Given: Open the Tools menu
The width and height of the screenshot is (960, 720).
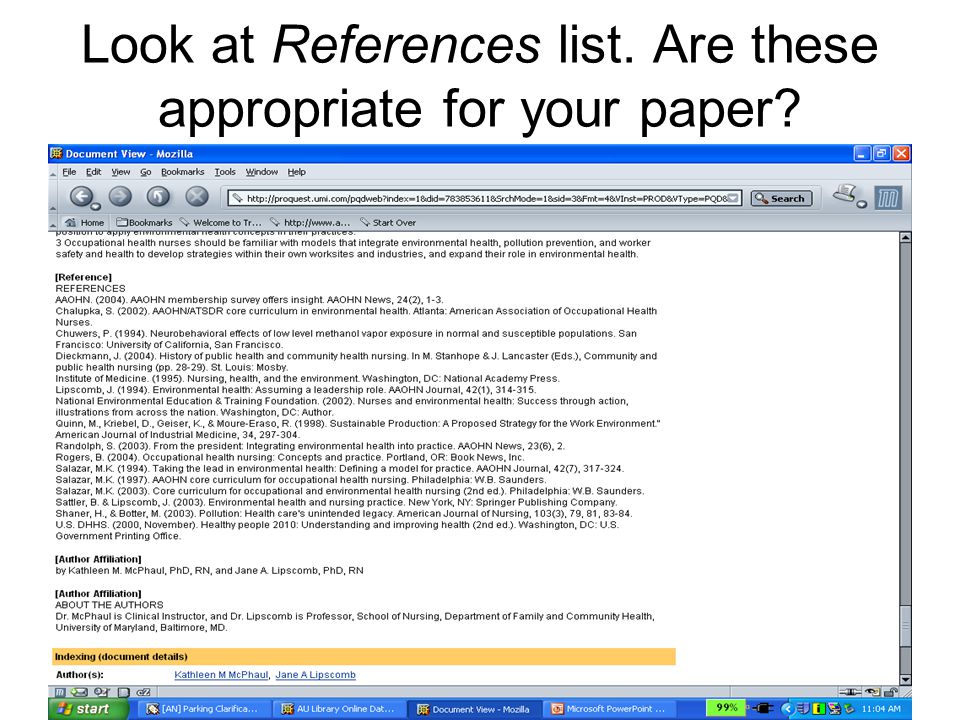Looking at the screenshot, I should tap(225, 172).
